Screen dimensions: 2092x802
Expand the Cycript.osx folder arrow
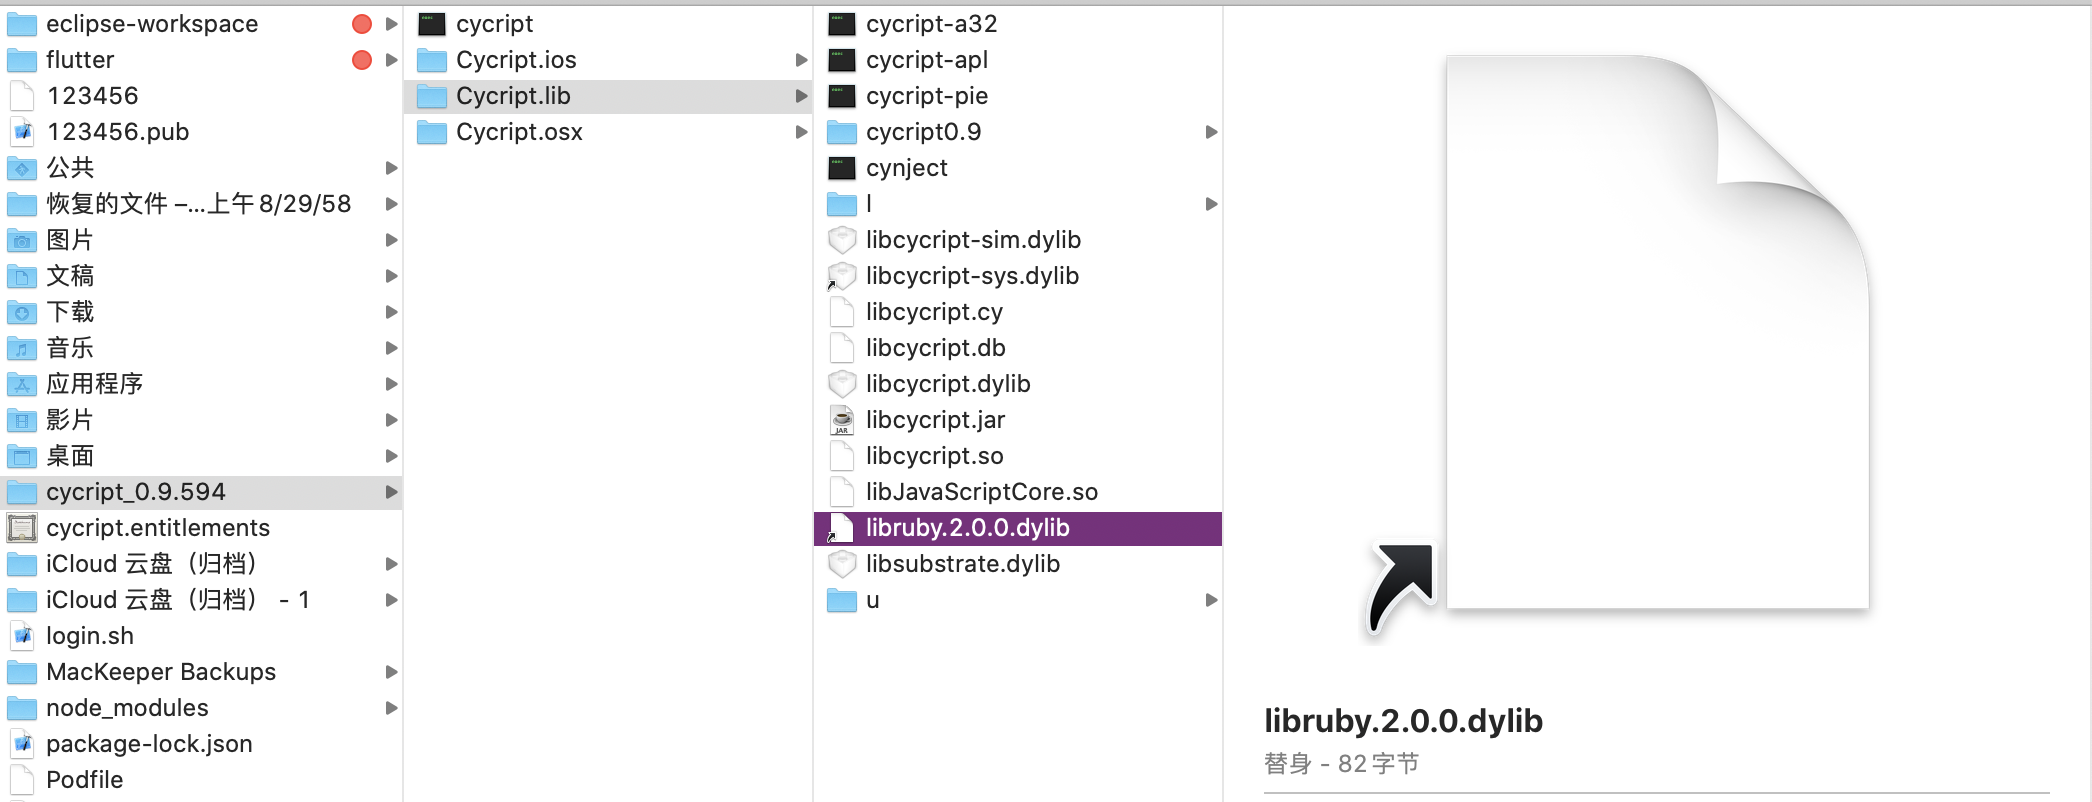pos(801,132)
